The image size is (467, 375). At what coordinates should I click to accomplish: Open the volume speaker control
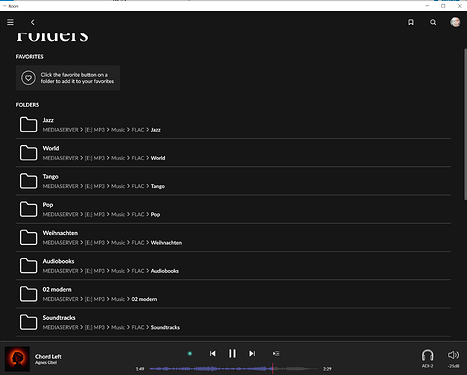(x=453, y=358)
